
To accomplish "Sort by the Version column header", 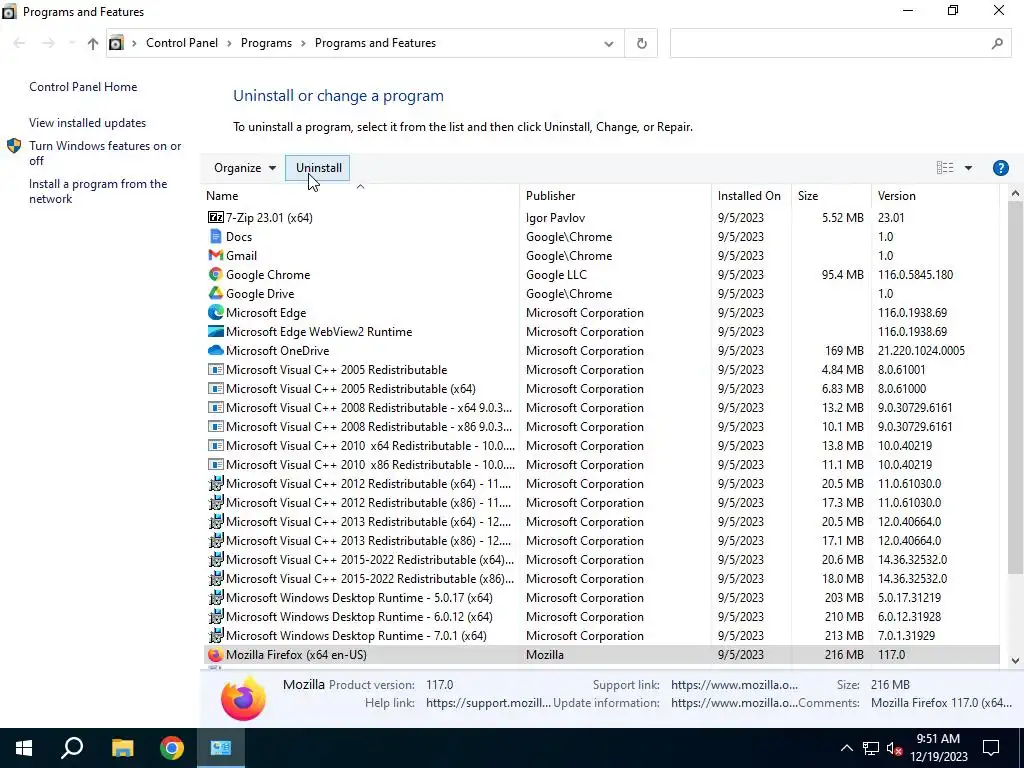I will pyautogui.click(x=935, y=195).
